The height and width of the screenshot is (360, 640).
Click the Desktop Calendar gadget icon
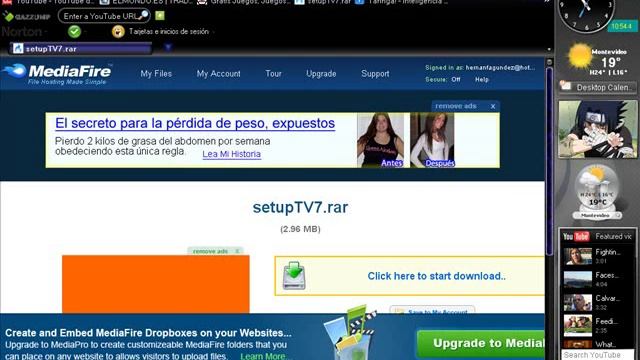(x=566, y=86)
